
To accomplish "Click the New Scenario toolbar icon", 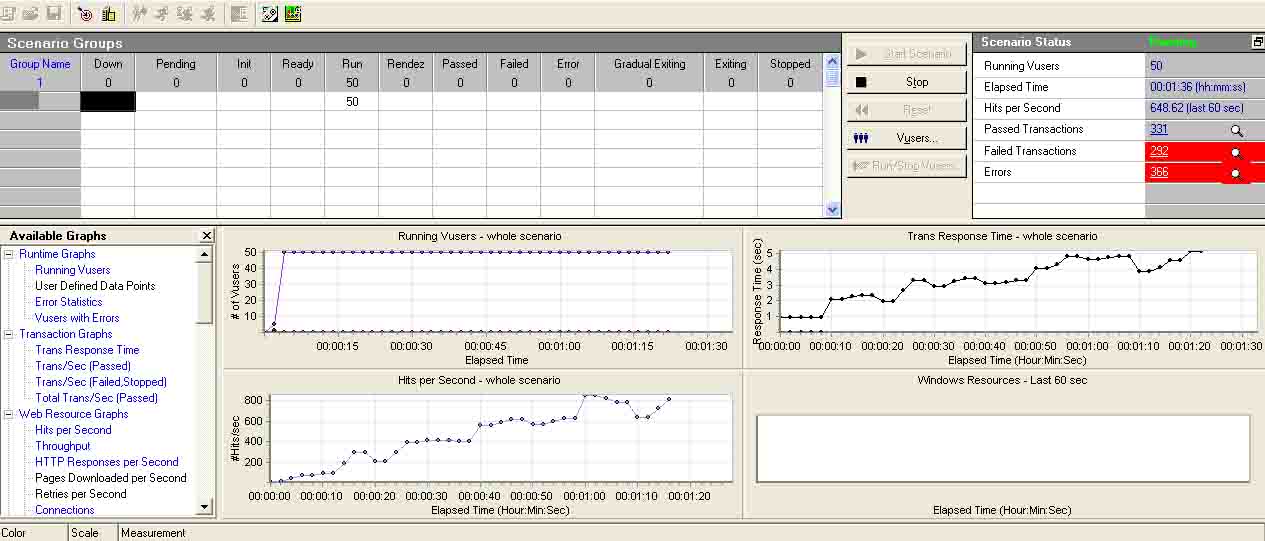I will [9, 14].
